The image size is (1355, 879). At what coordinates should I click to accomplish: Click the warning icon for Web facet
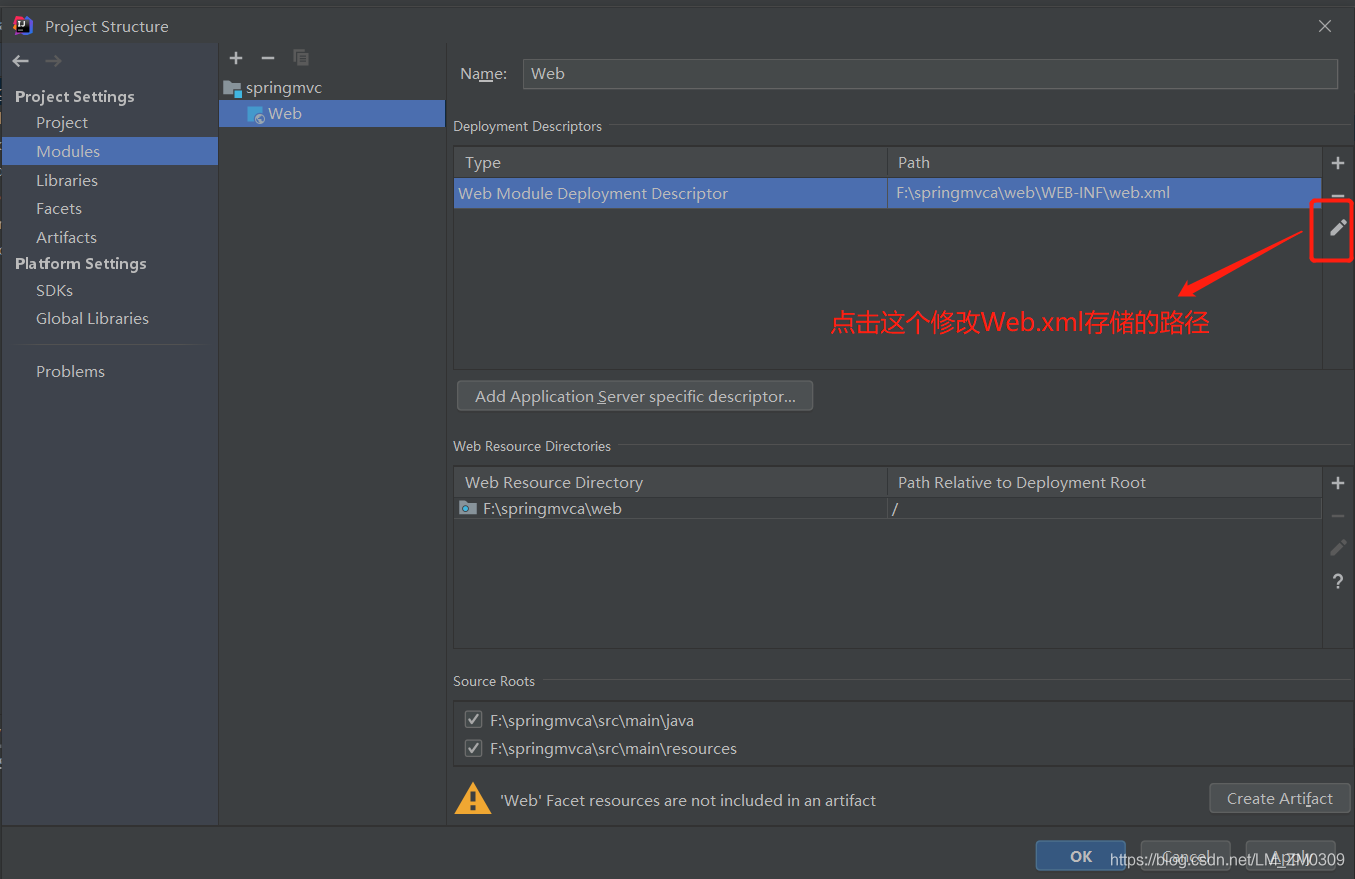pyautogui.click(x=473, y=798)
